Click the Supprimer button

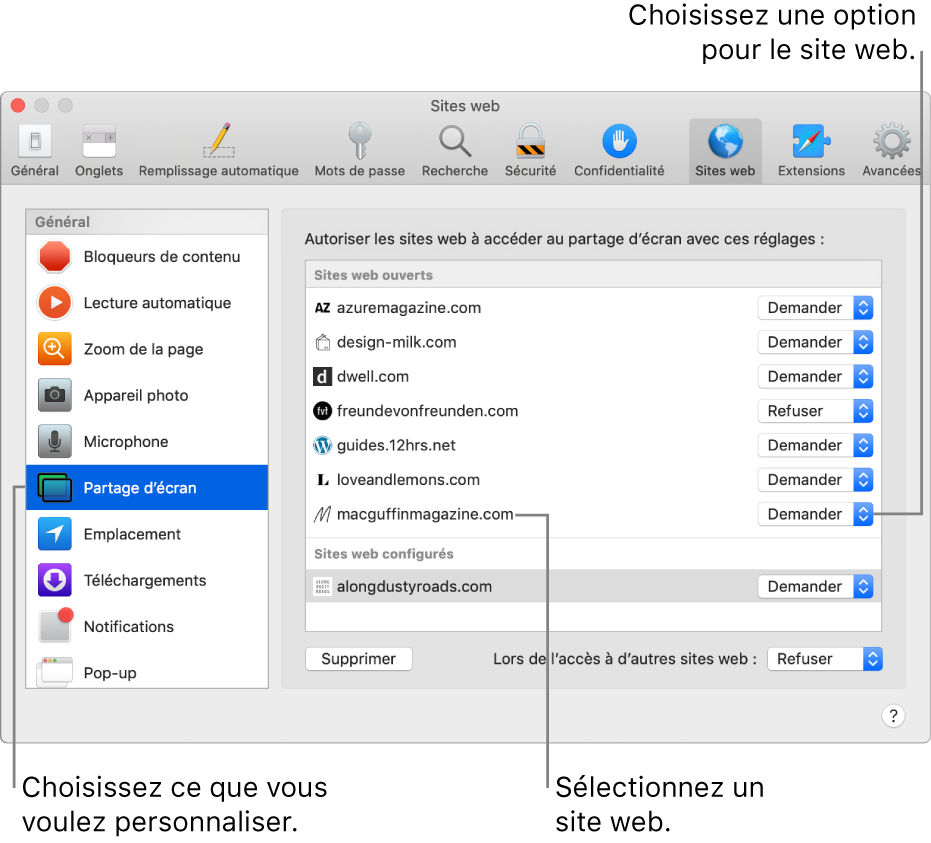[358, 658]
